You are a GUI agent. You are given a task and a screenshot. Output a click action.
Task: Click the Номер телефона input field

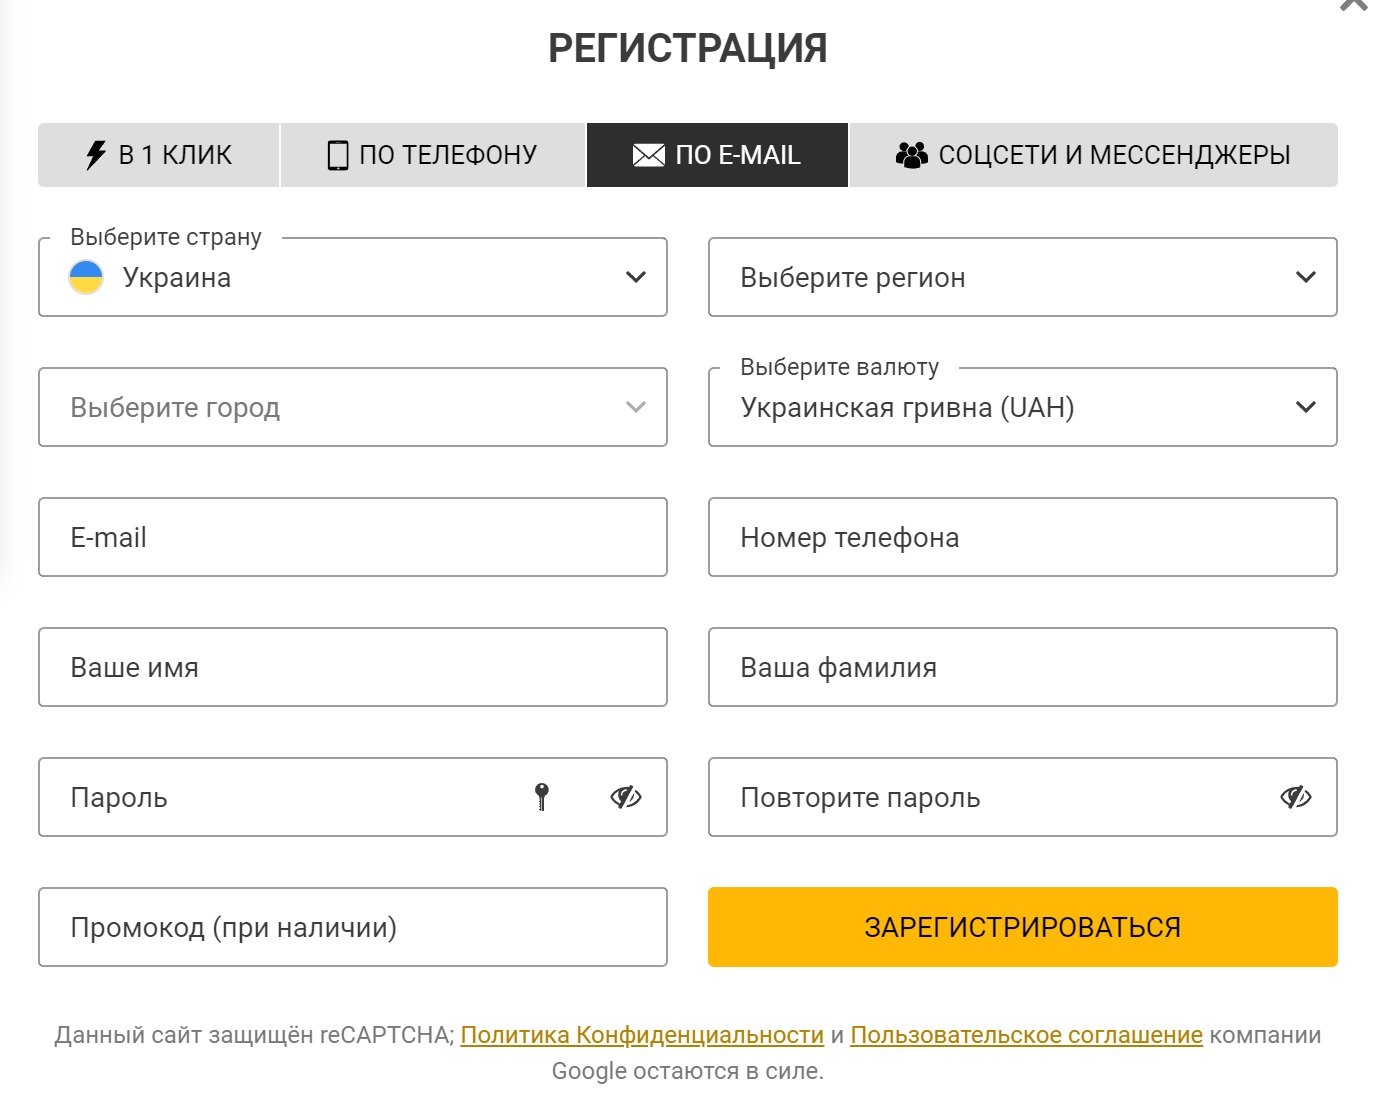coord(1023,537)
